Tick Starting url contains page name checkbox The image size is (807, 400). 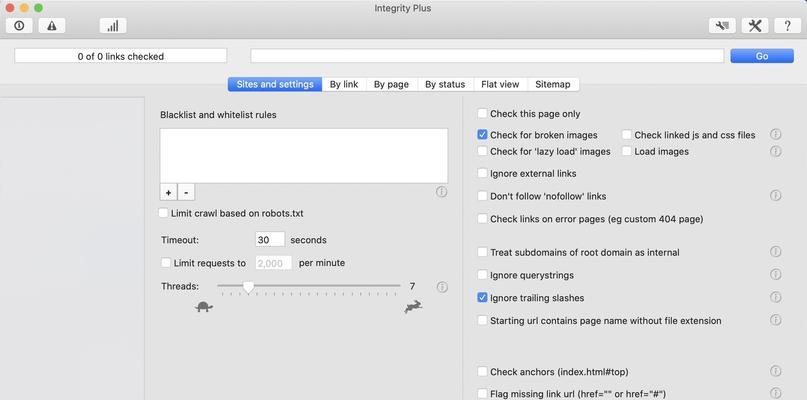(482, 320)
